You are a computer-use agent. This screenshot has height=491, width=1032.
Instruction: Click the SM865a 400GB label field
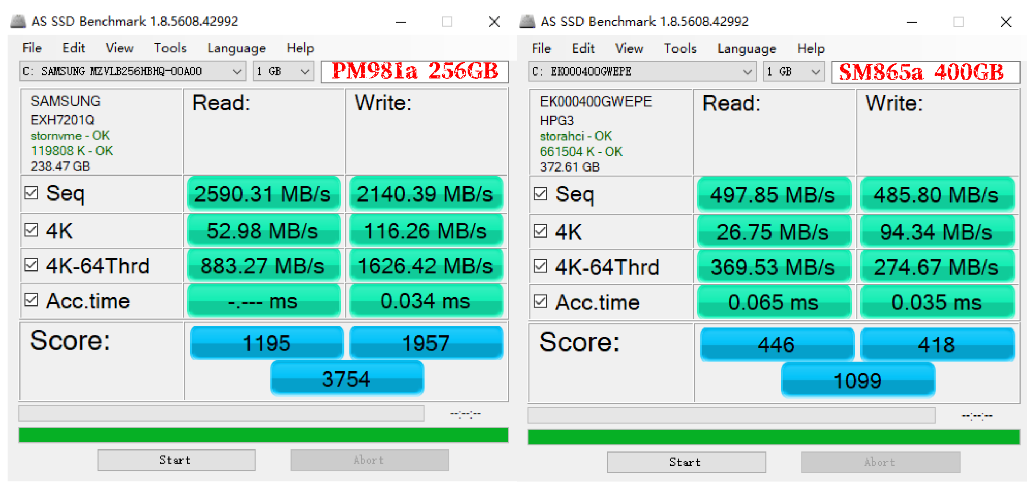[x=925, y=72]
